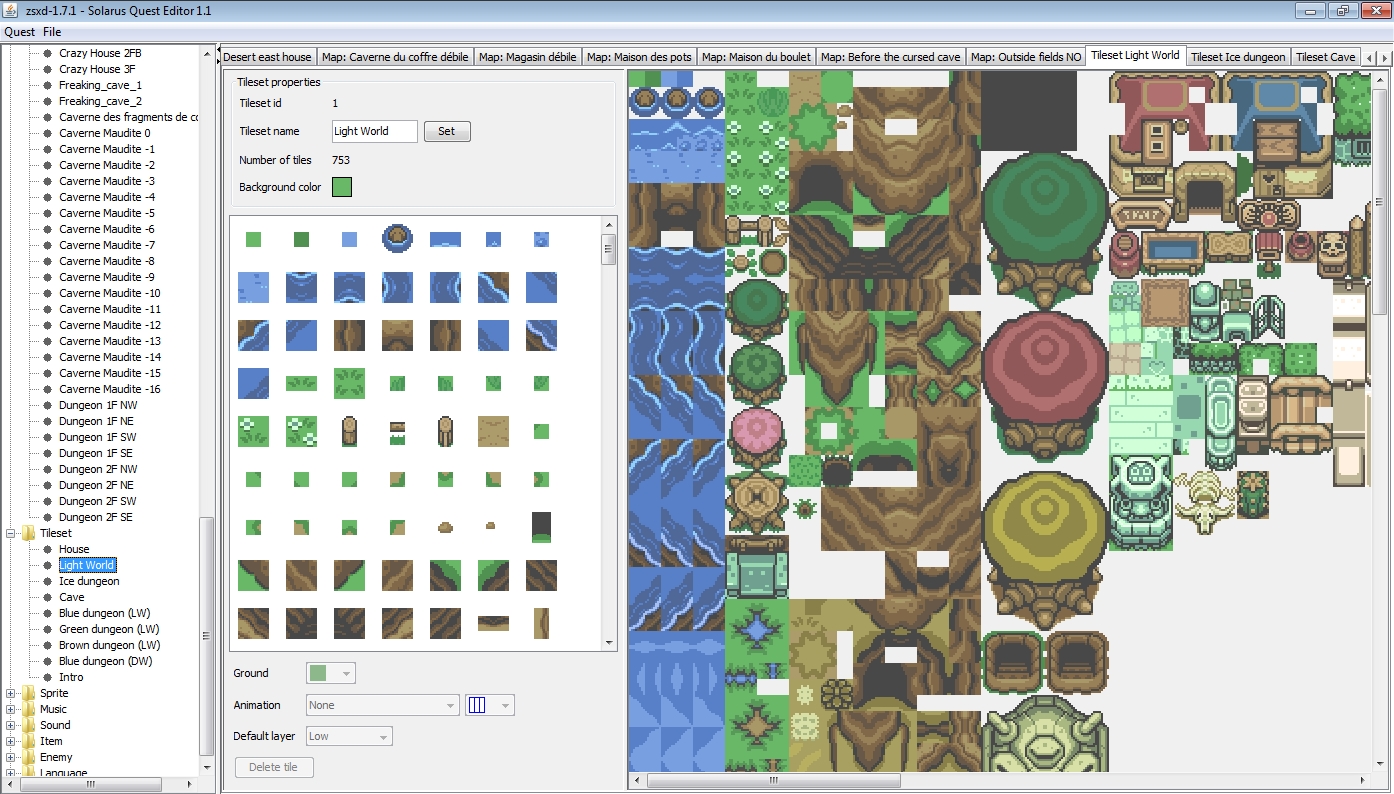This screenshot has height=794, width=1394.
Task: Pick the small light blue square tile
Action: (349, 240)
